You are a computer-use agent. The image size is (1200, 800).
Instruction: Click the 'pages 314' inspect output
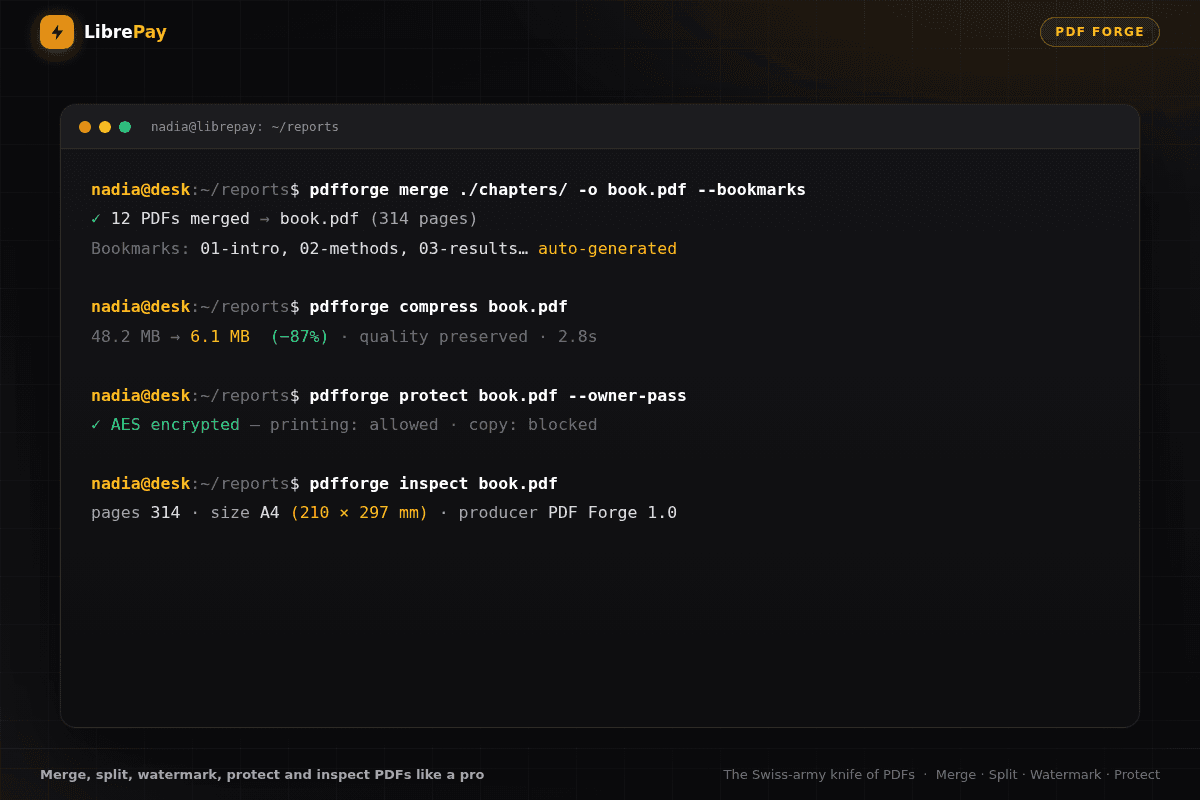[x=135, y=512]
